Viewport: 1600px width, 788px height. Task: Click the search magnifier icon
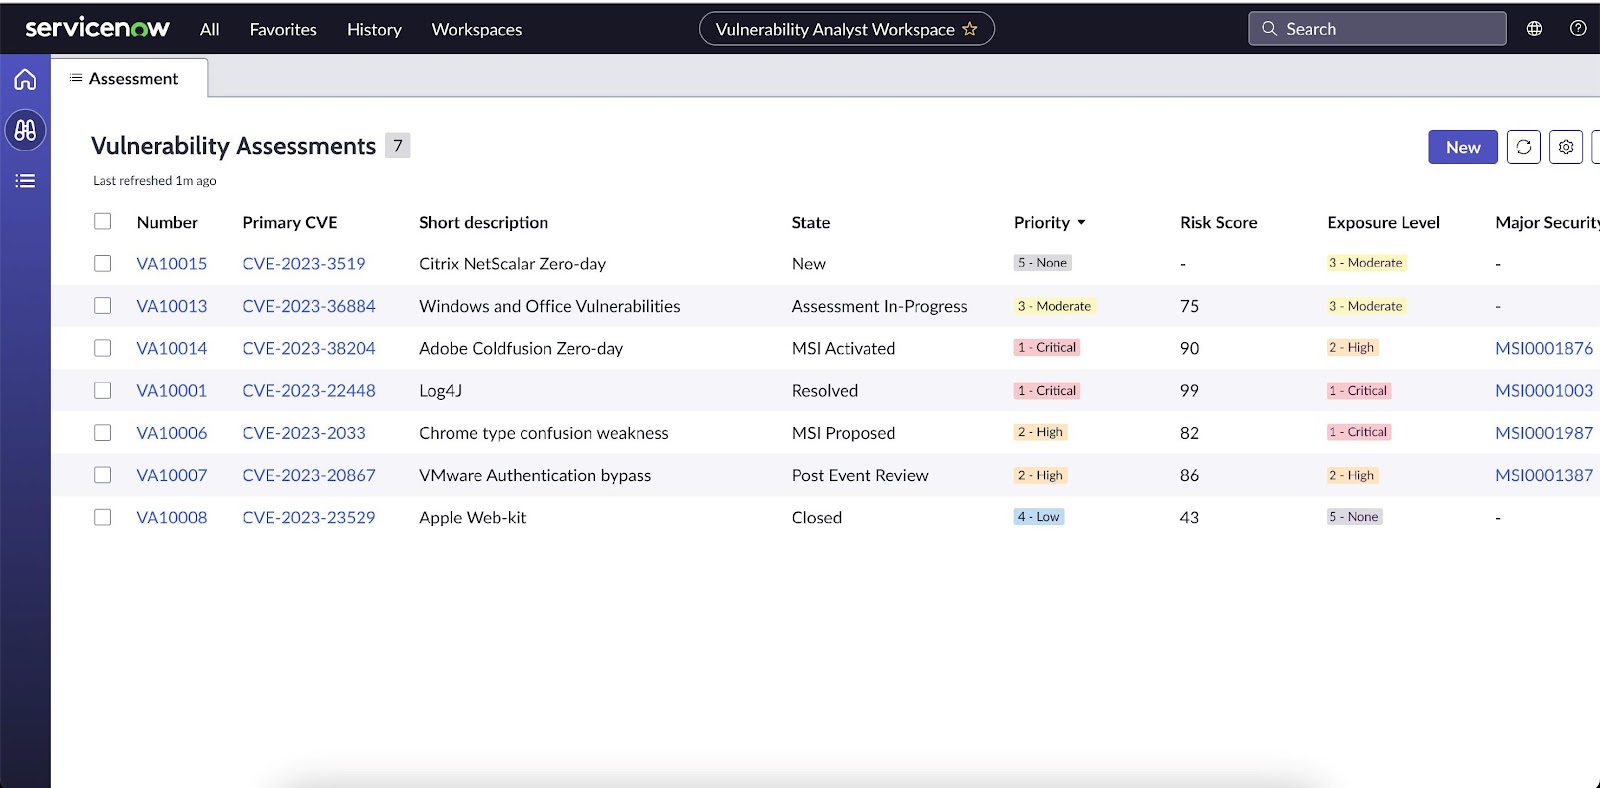click(x=1269, y=29)
